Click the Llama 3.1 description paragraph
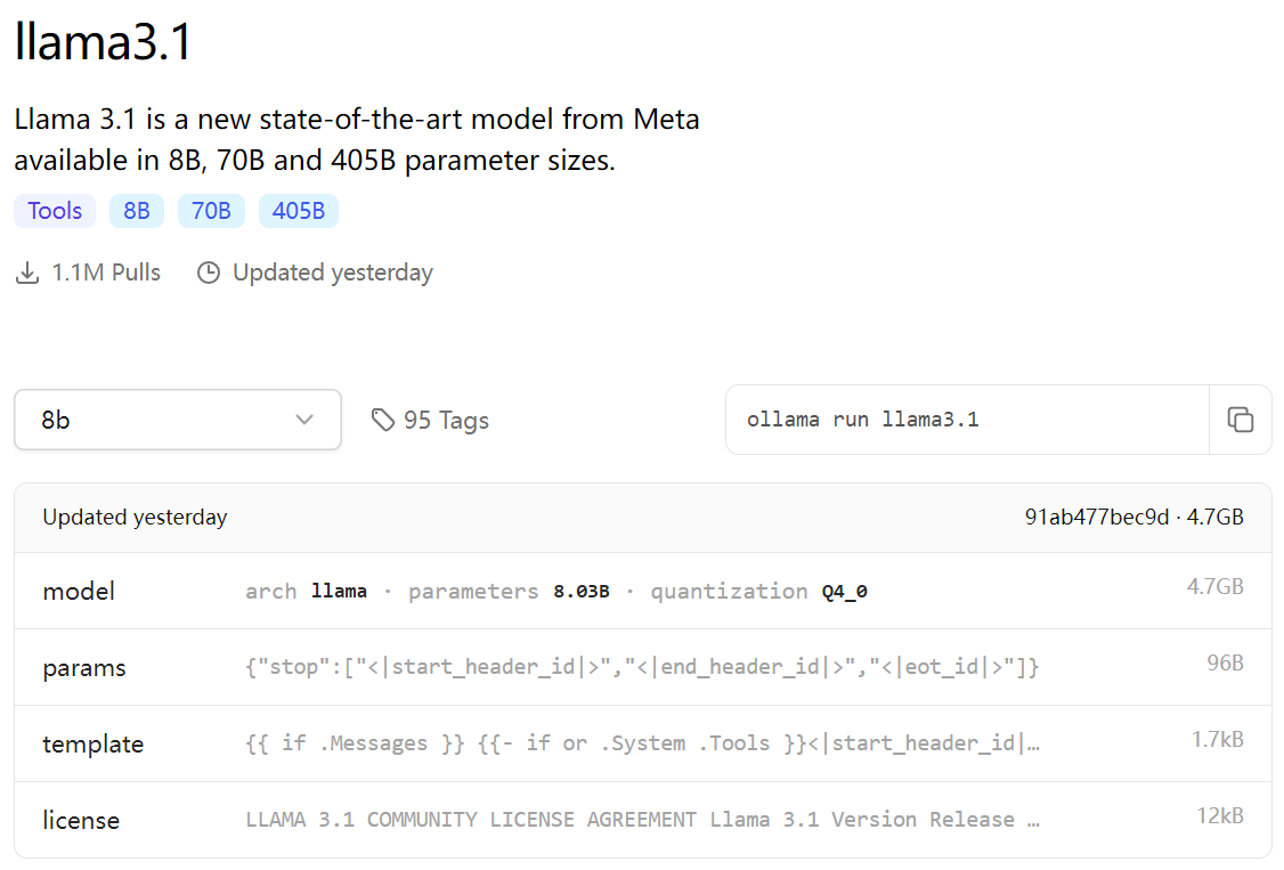The height and width of the screenshot is (870, 1284). pos(357,140)
